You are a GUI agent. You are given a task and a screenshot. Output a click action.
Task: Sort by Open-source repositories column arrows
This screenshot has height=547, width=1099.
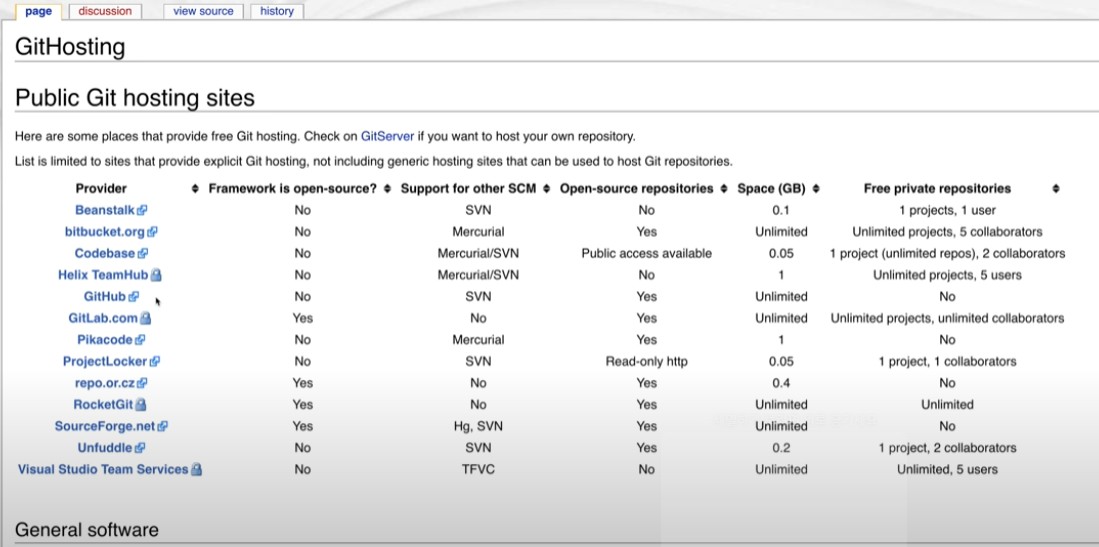tap(724, 189)
